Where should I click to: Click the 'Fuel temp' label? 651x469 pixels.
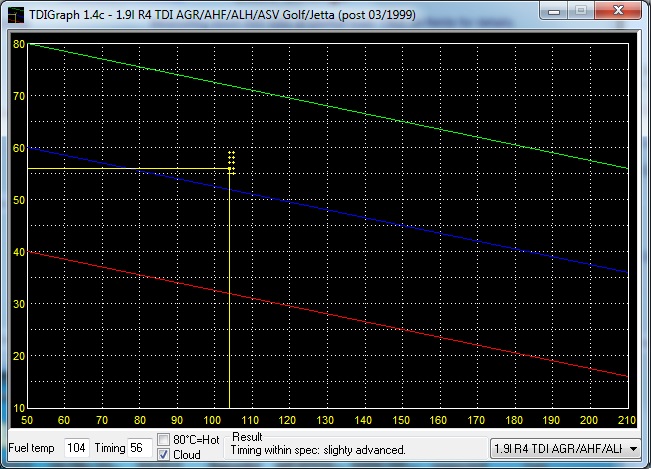point(32,448)
